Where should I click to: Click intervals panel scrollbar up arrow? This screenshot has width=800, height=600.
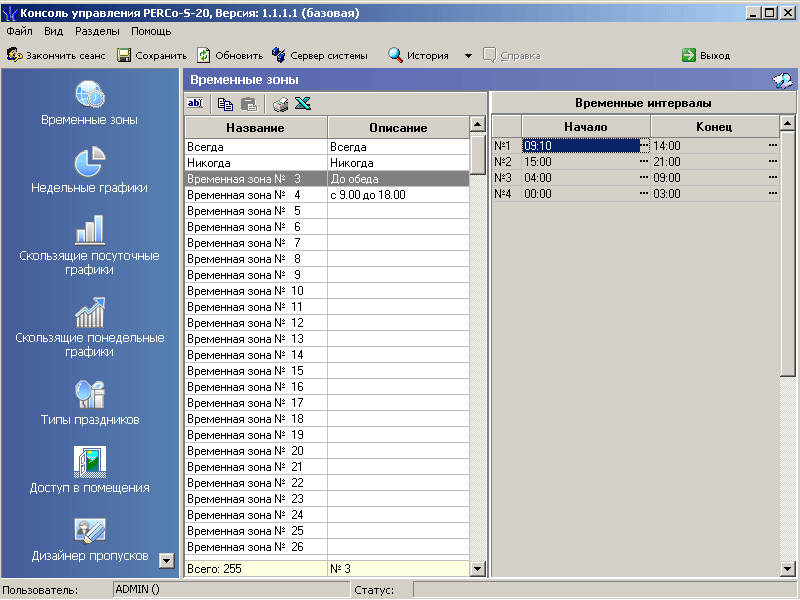[x=787, y=123]
